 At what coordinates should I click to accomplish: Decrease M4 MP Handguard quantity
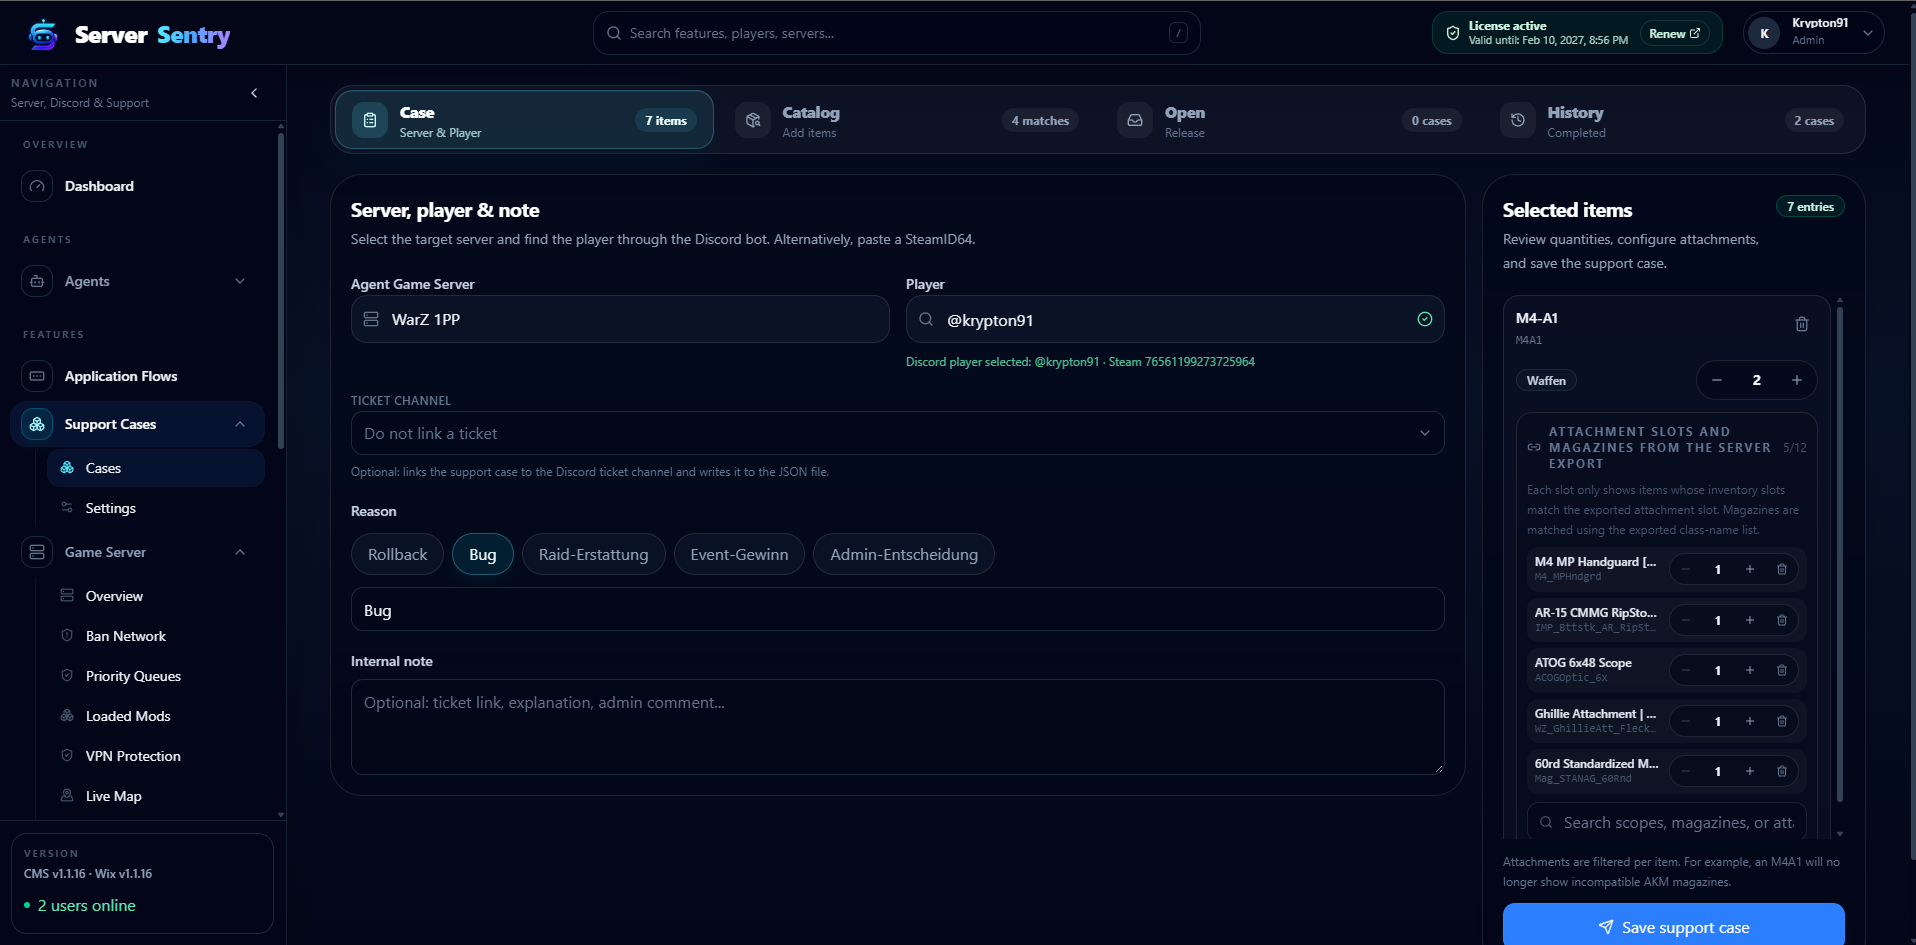tap(1686, 569)
